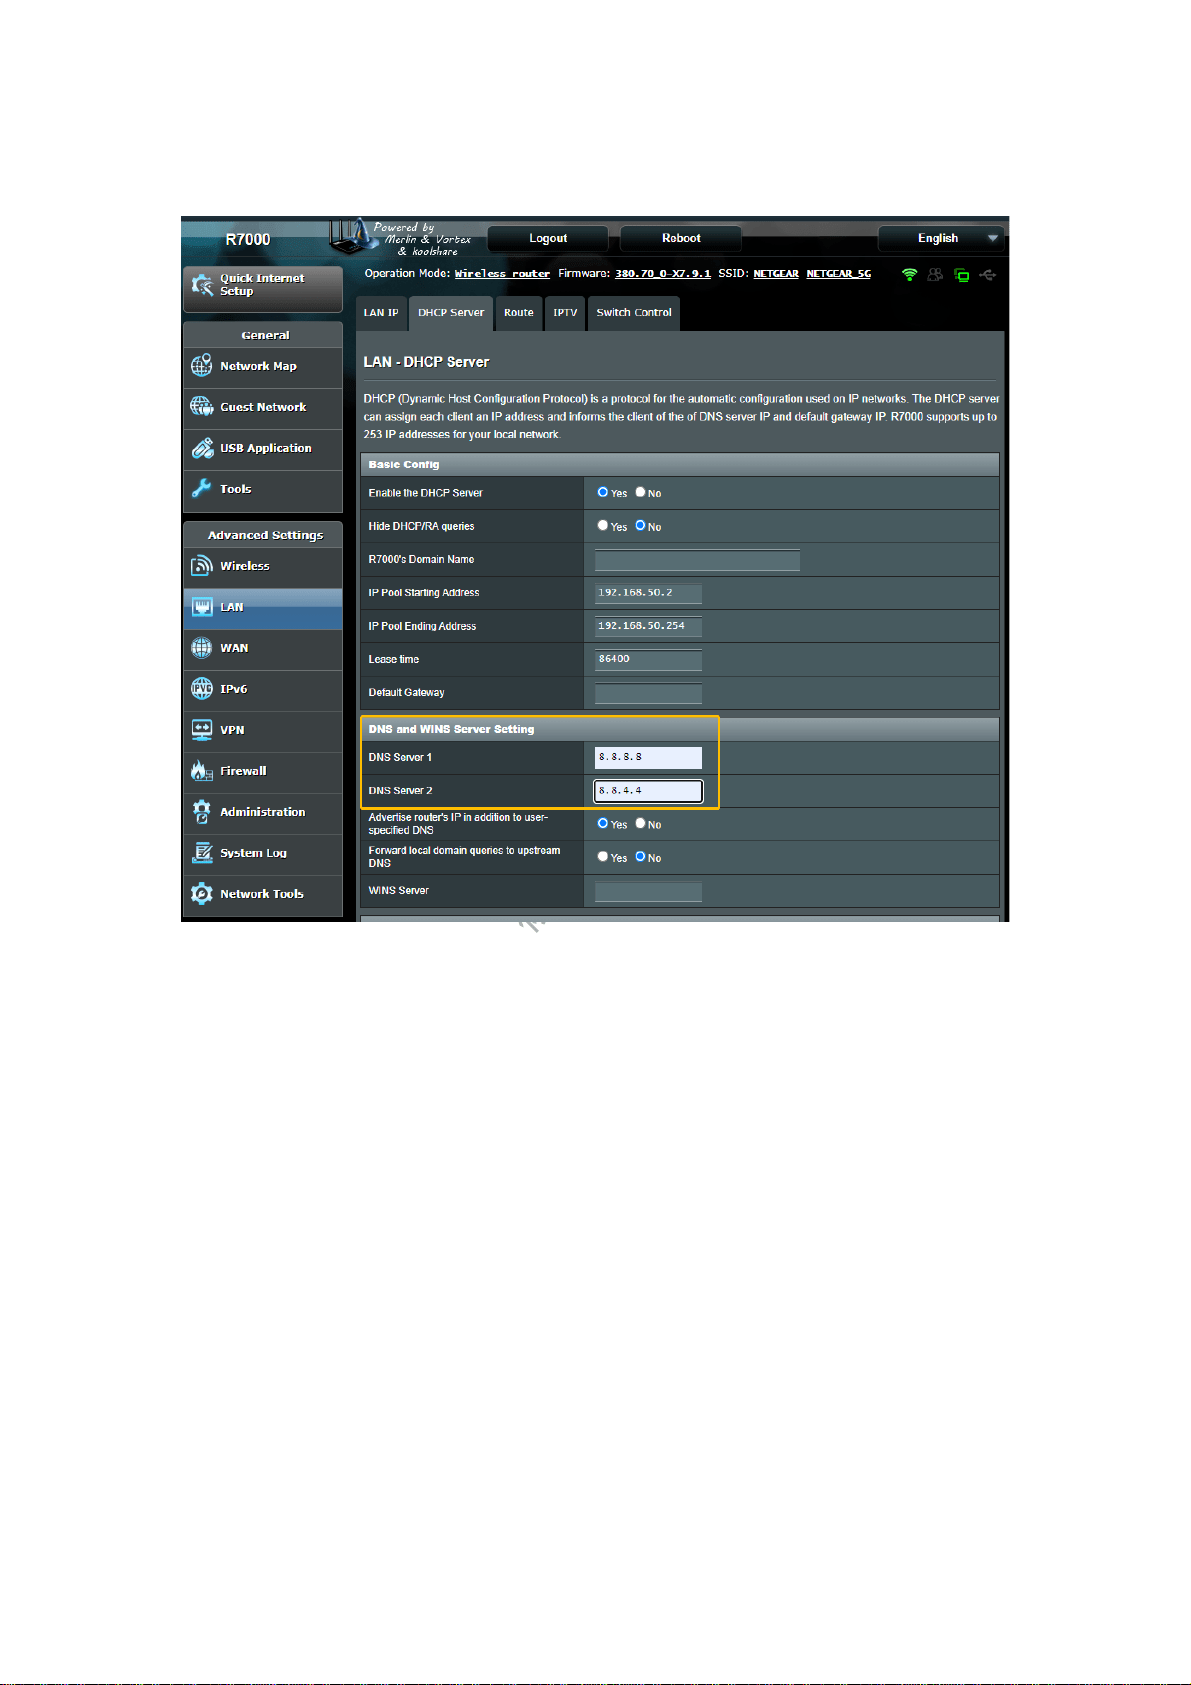Screen dimensions: 1191x1685
Task: Click the Firewall flame icon
Action: pos(201,771)
